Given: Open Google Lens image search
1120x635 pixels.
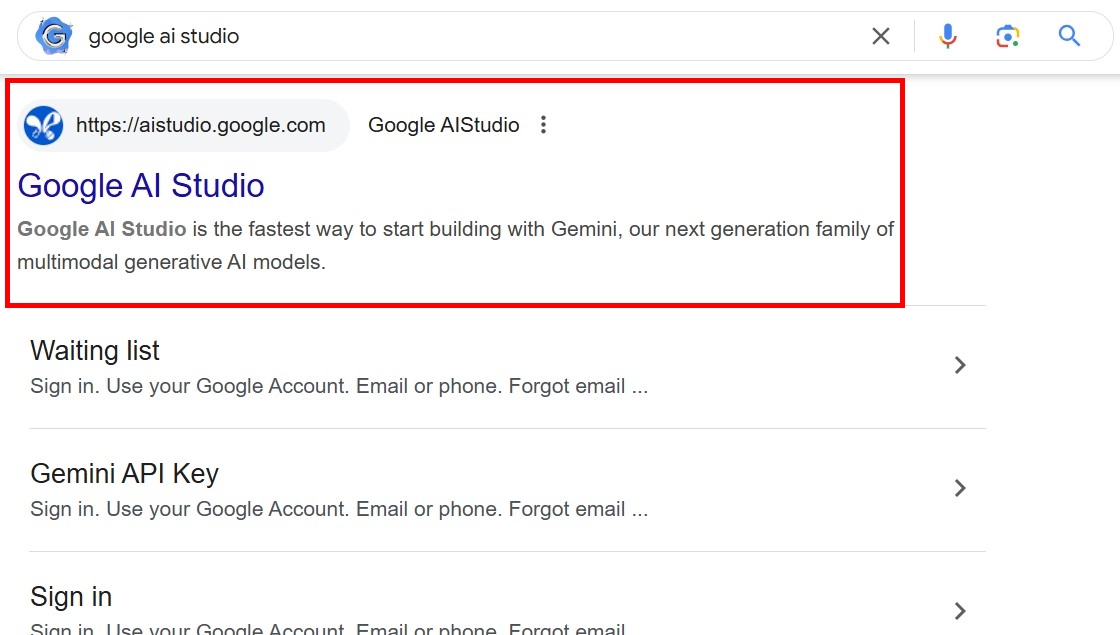Looking at the screenshot, I should (1007, 37).
